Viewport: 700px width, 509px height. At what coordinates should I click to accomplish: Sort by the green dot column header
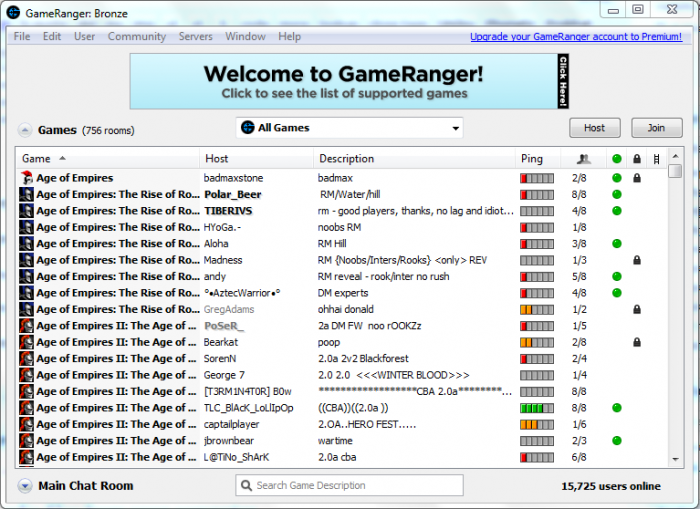(617, 159)
